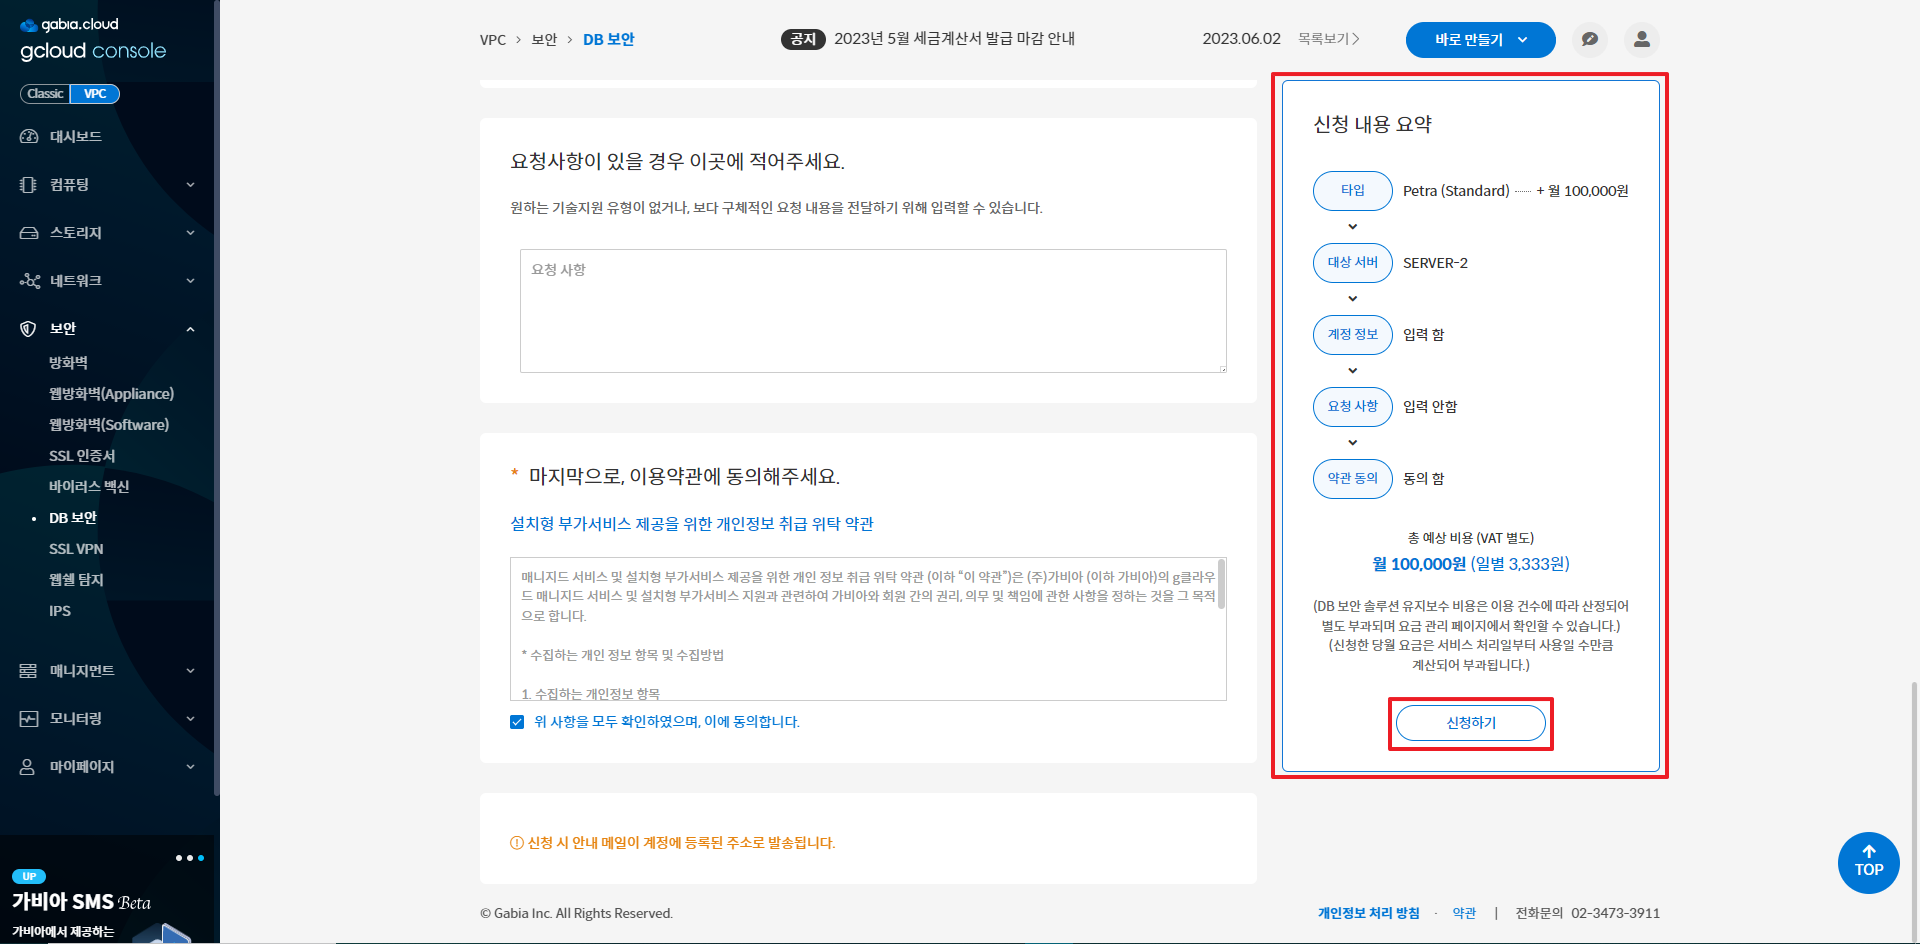The width and height of the screenshot is (1920, 944).
Task: Click the dashboard gauge icon in sidebar
Action: click(x=29, y=137)
